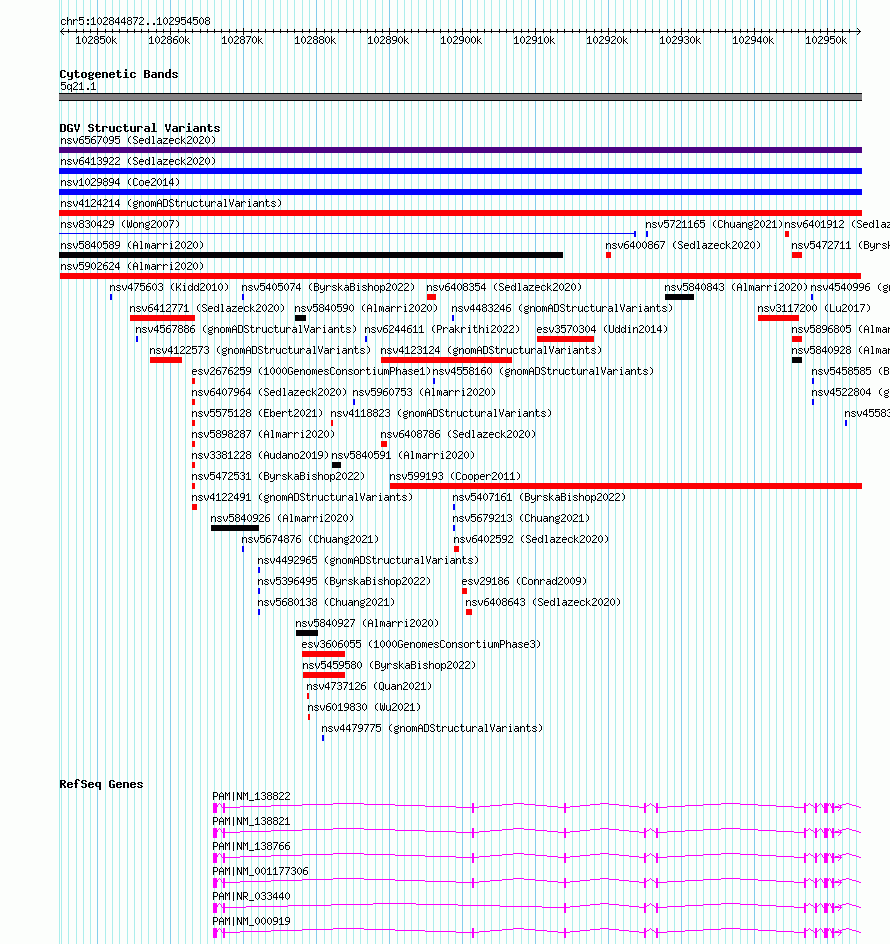
Task: Open the nsv5679213 (Chuang2021) label
Action: coord(521,518)
